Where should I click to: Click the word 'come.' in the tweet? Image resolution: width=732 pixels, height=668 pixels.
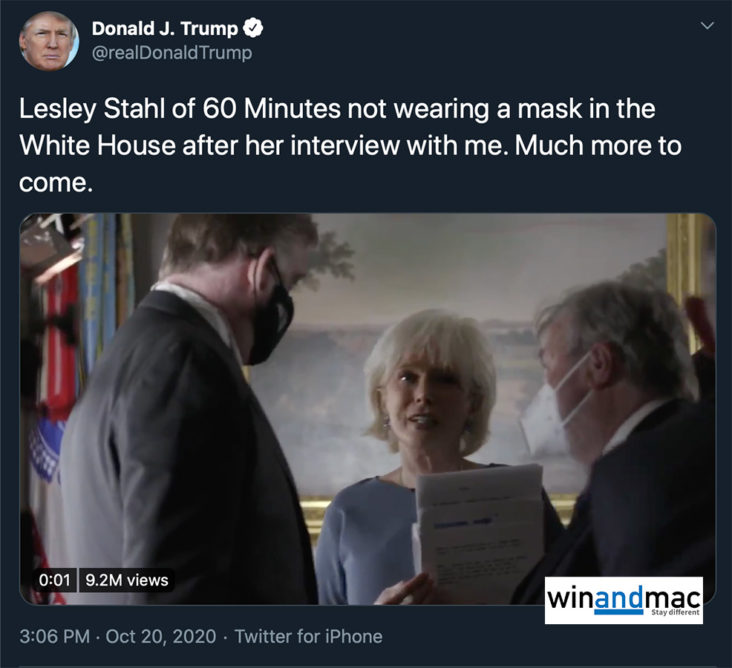click(x=56, y=183)
